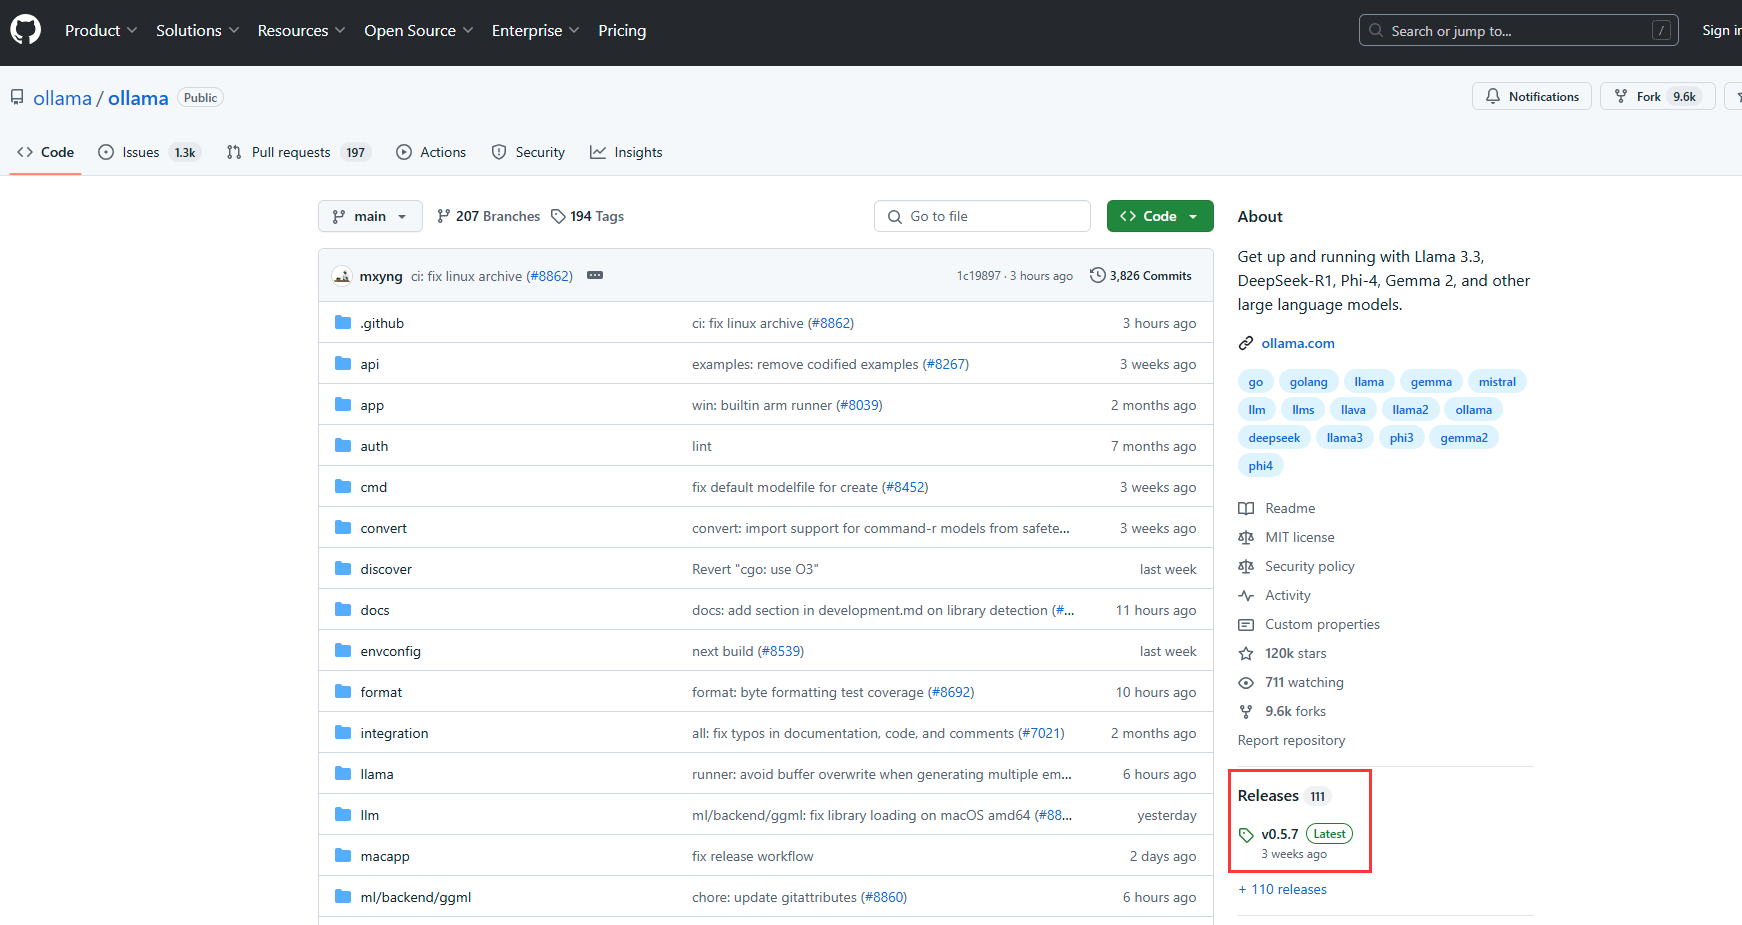View the 120k stars star icon
Screen dimensions: 1742x925
pos(1246,654)
